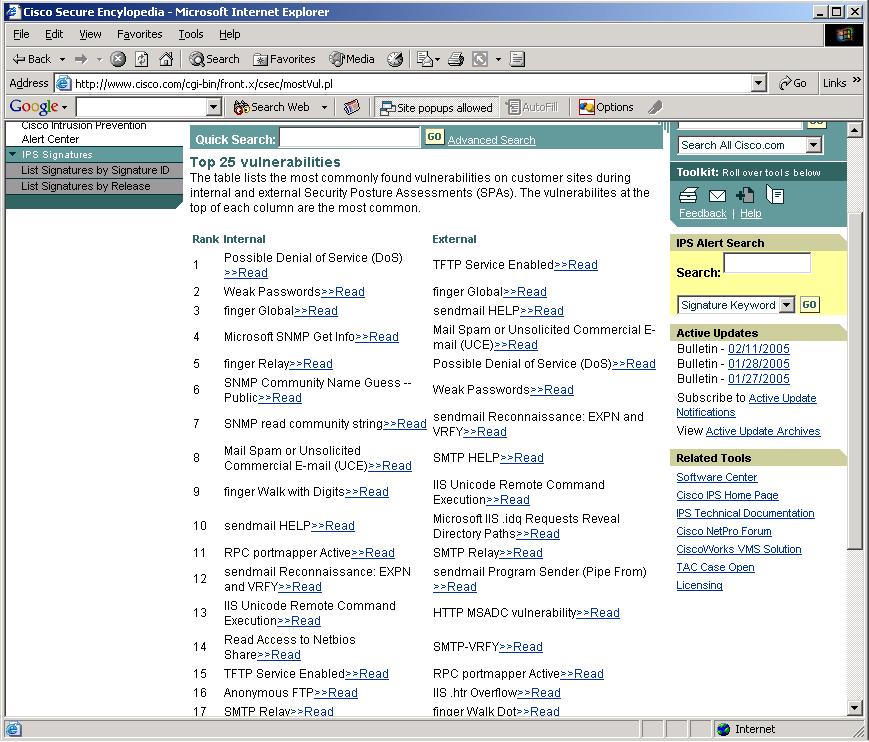The height and width of the screenshot is (742, 869).
Task: Click the Search Web button
Action: click(x=272, y=107)
